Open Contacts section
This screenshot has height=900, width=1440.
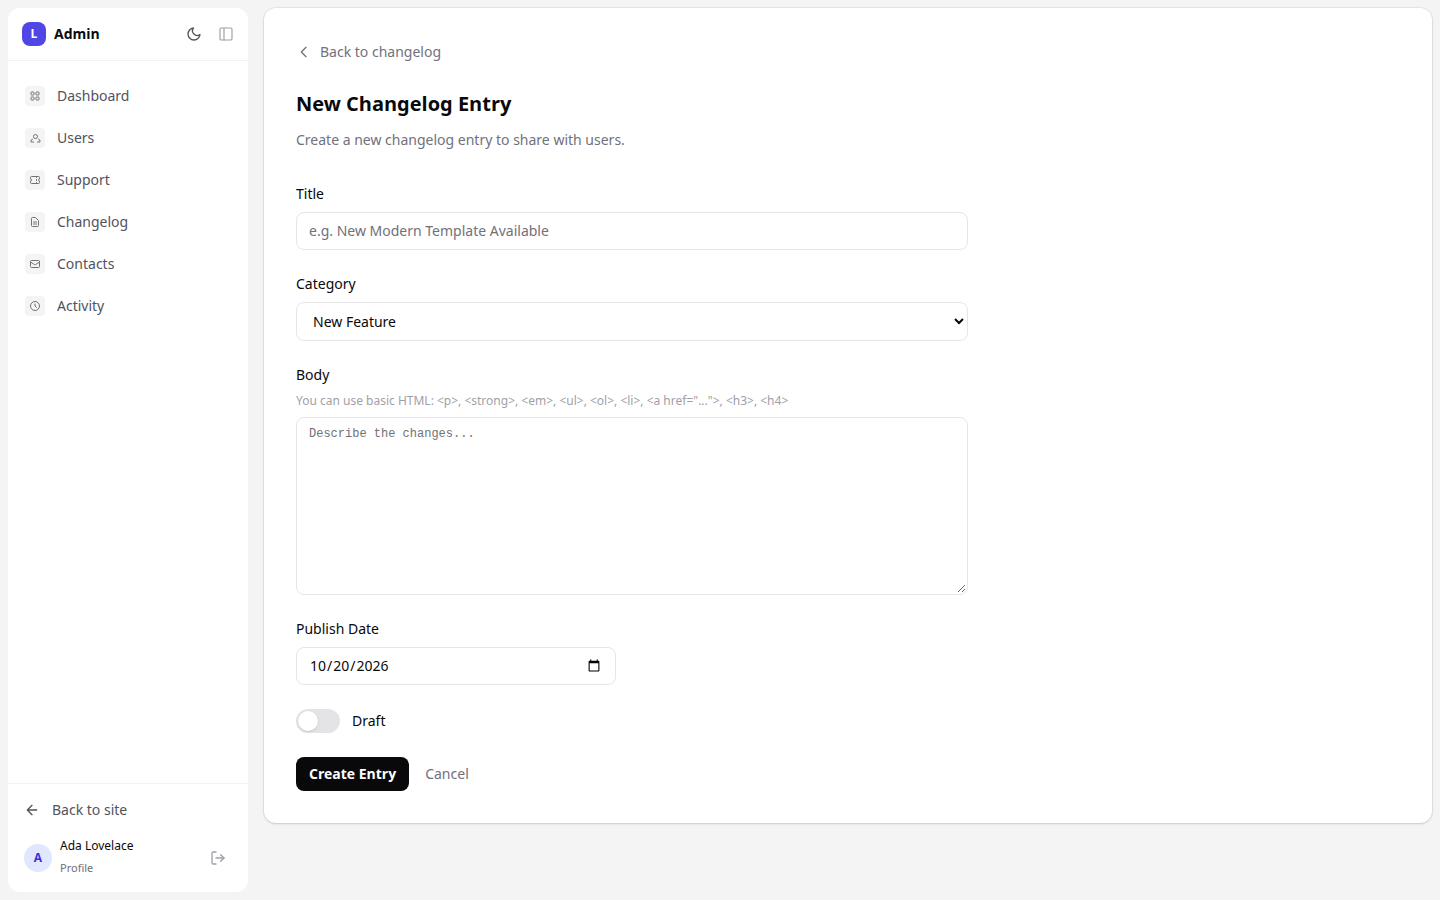128,264
